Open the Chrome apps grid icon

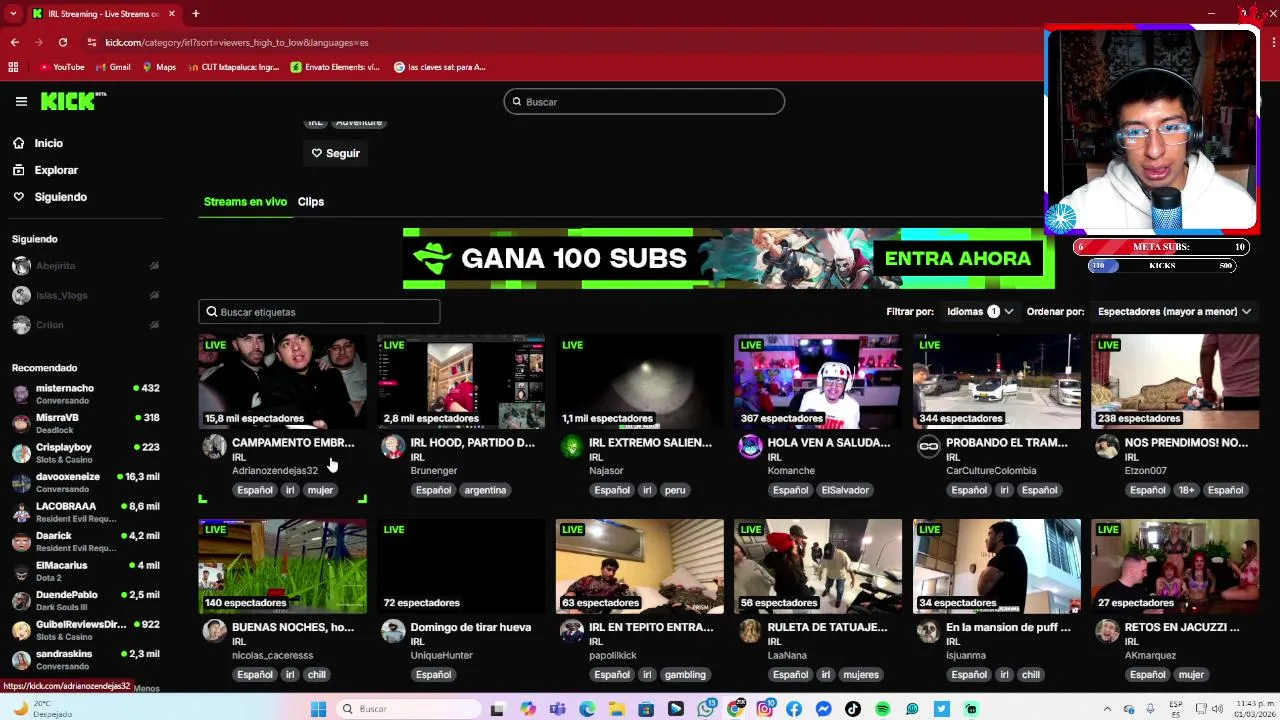13,67
